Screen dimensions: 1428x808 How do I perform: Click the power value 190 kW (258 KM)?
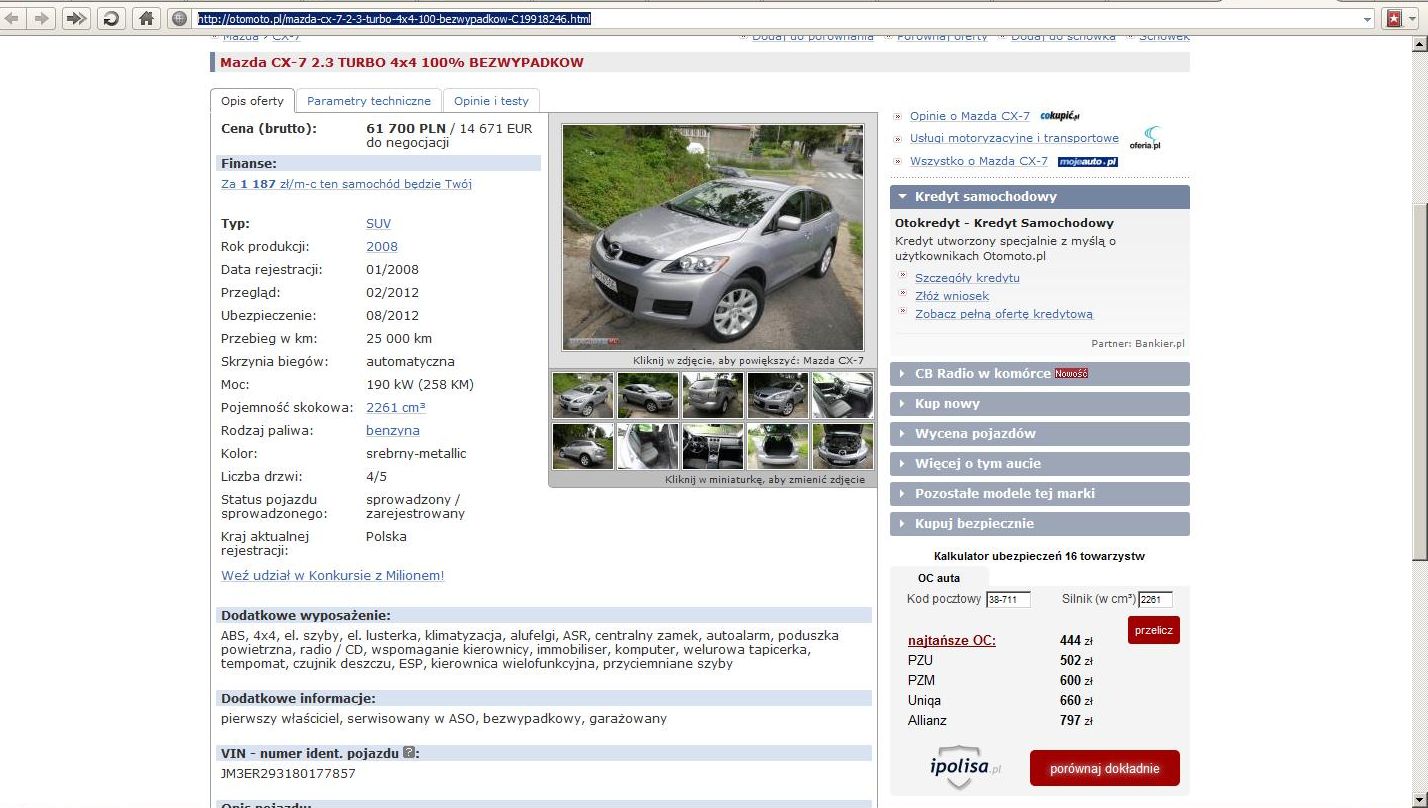click(420, 385)
